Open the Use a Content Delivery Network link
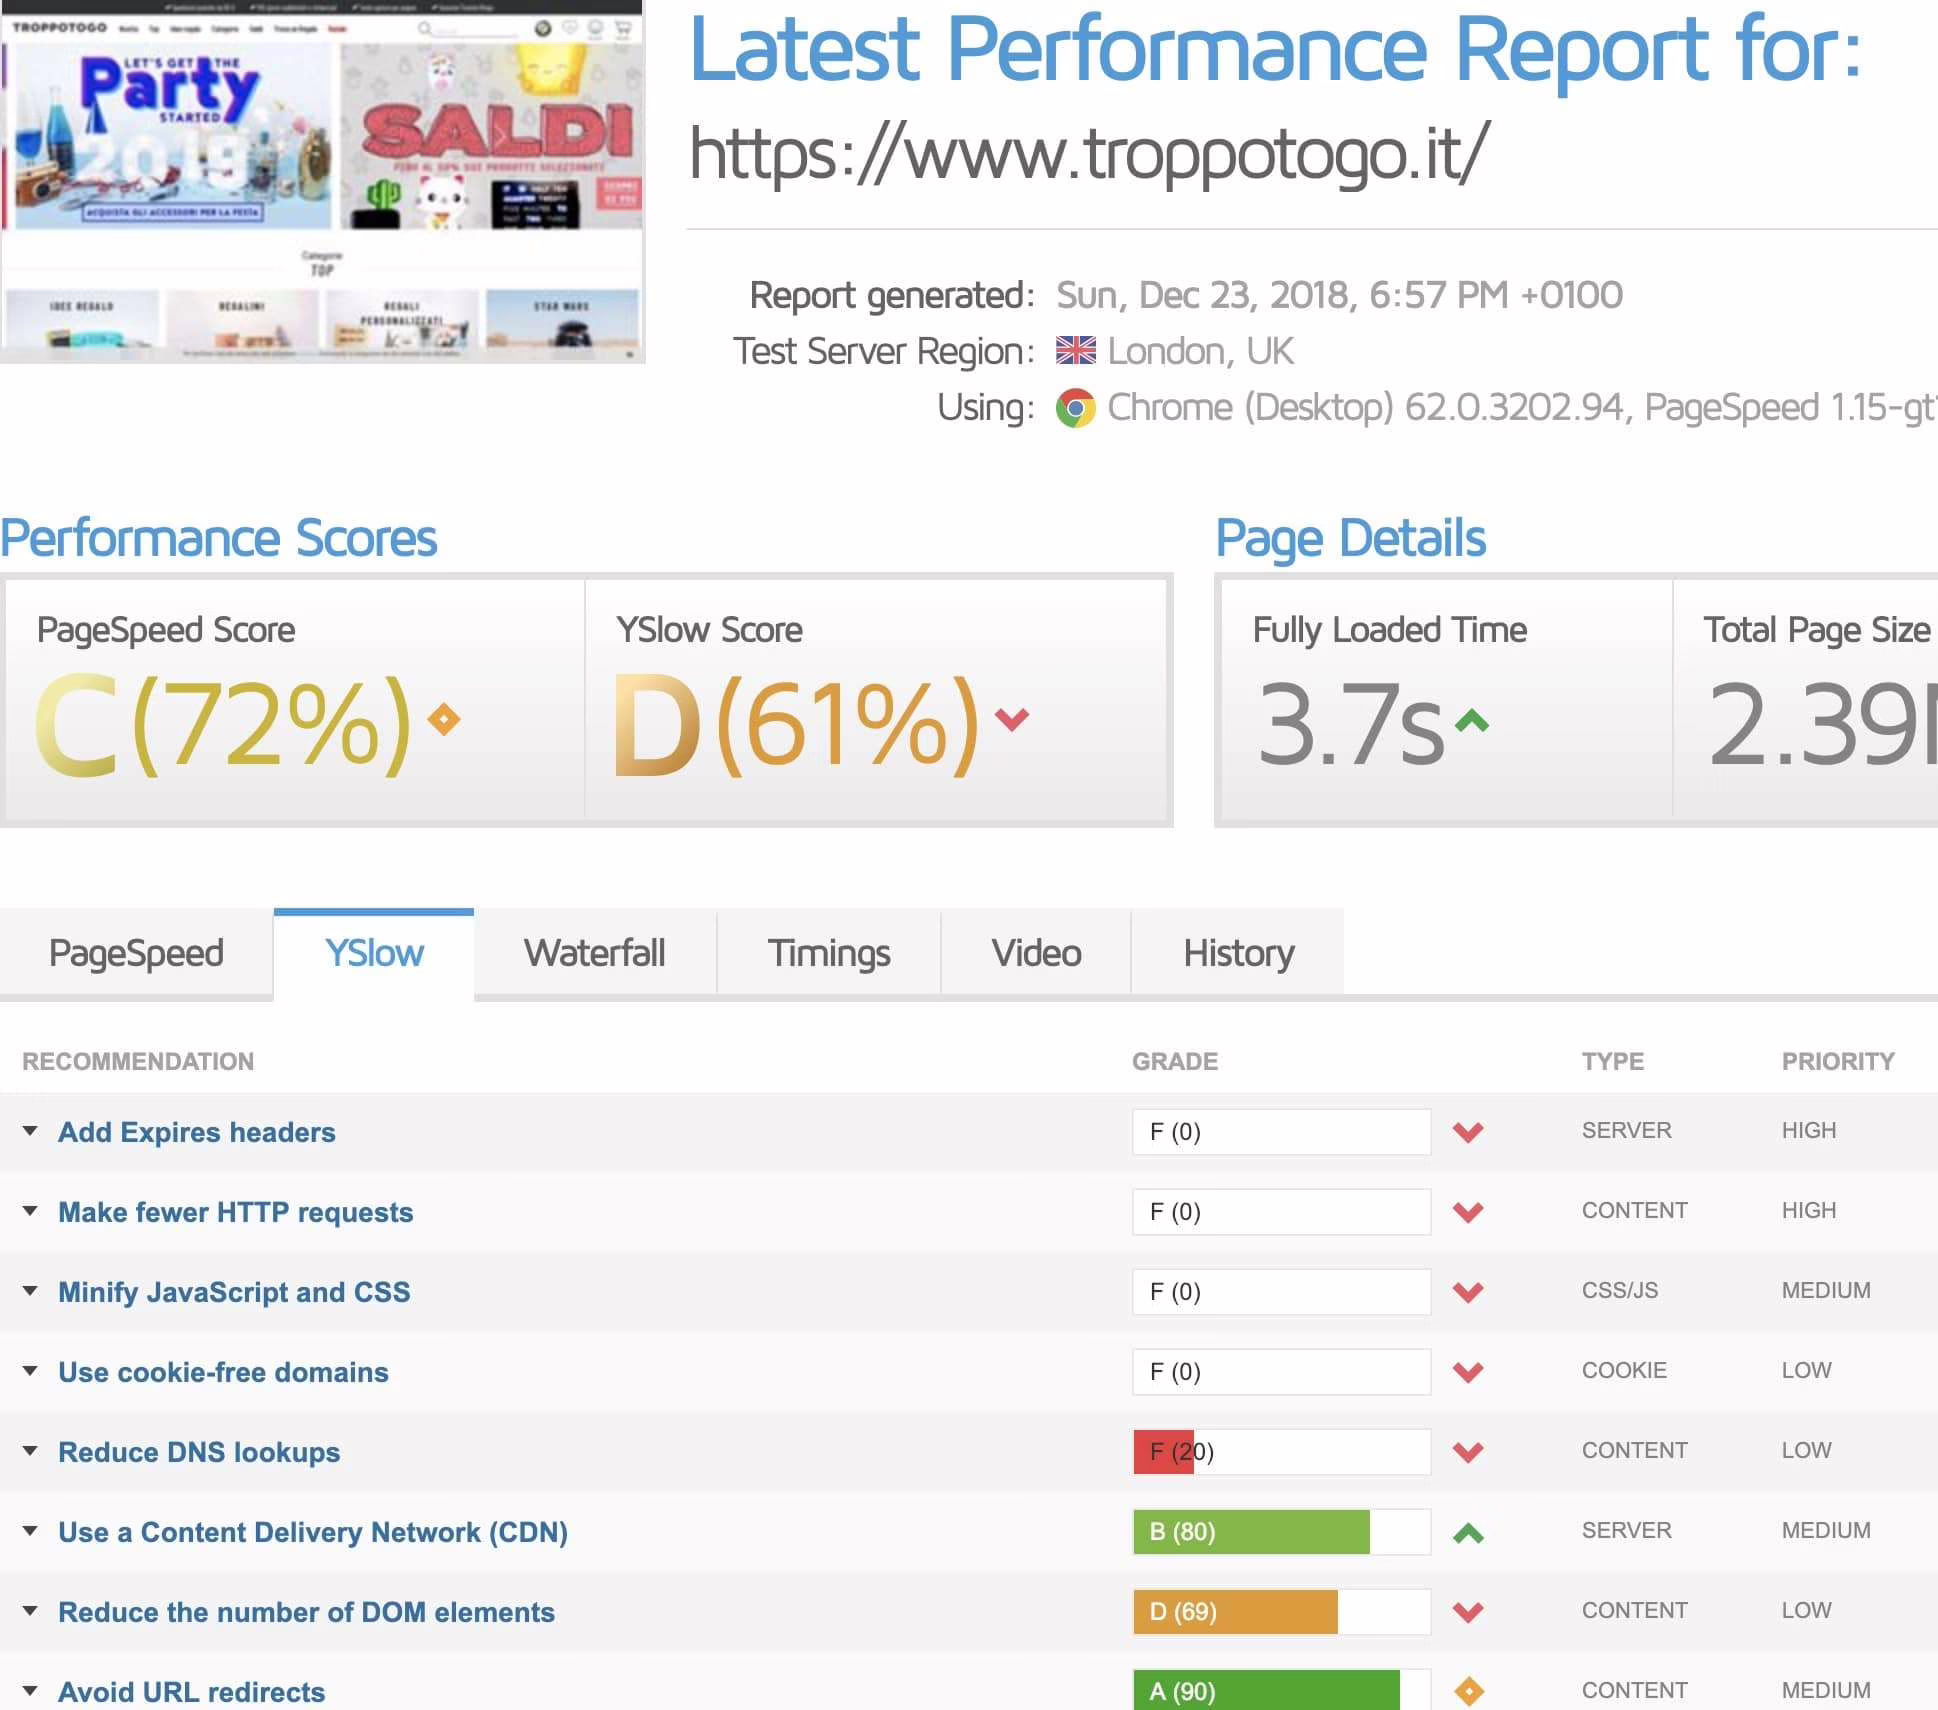 (x=313, y=1531)
